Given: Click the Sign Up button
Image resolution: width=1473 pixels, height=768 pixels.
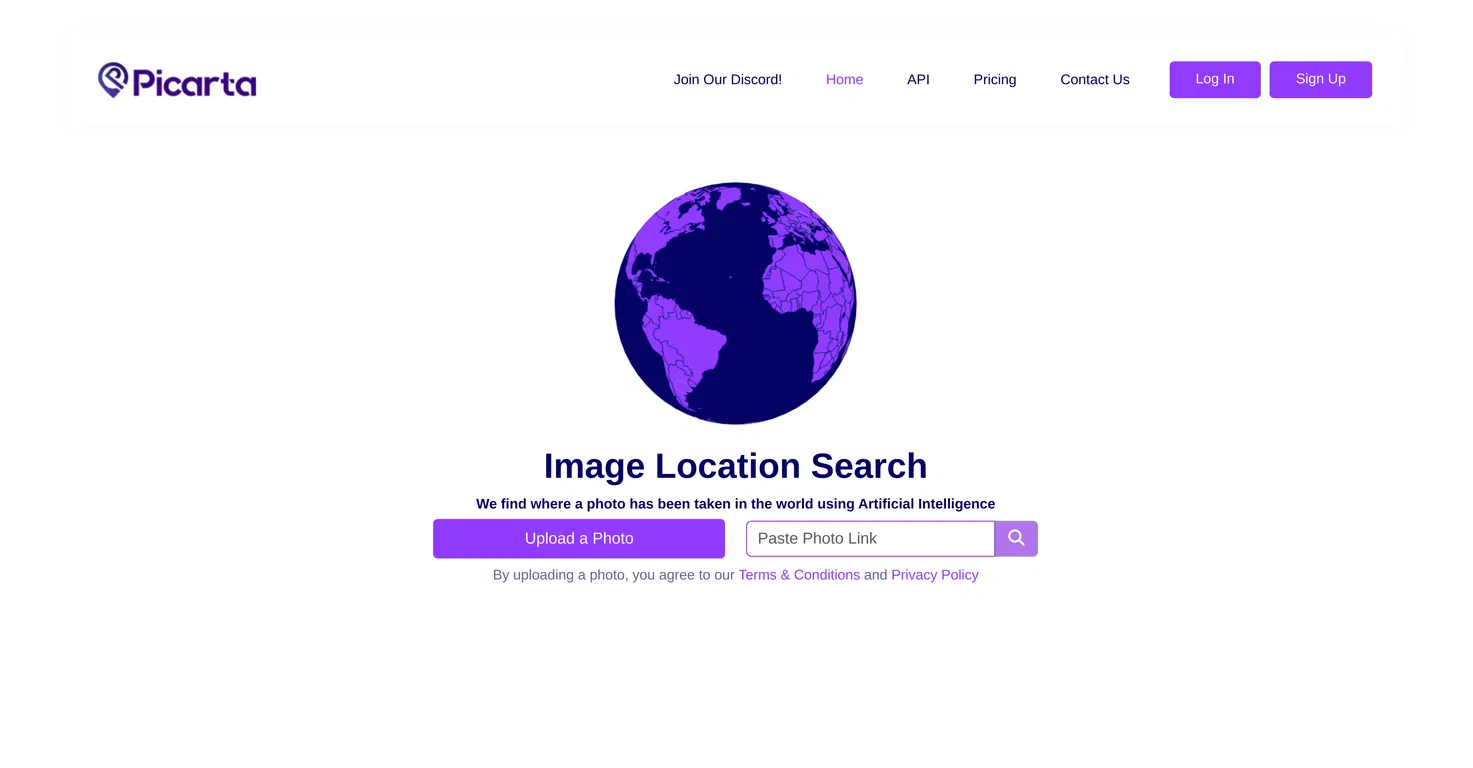Looking at the screenshot, I should (1321, 79).
